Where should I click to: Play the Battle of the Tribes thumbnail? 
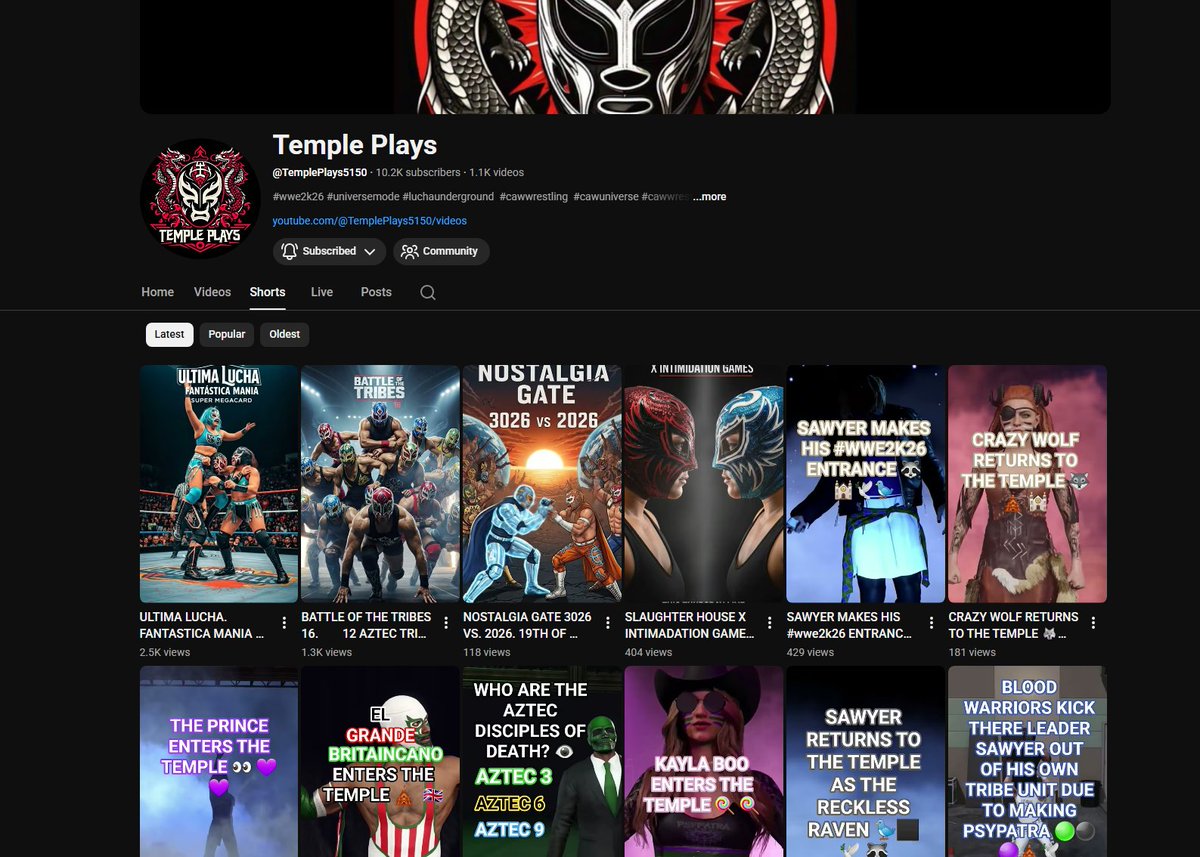381,484
